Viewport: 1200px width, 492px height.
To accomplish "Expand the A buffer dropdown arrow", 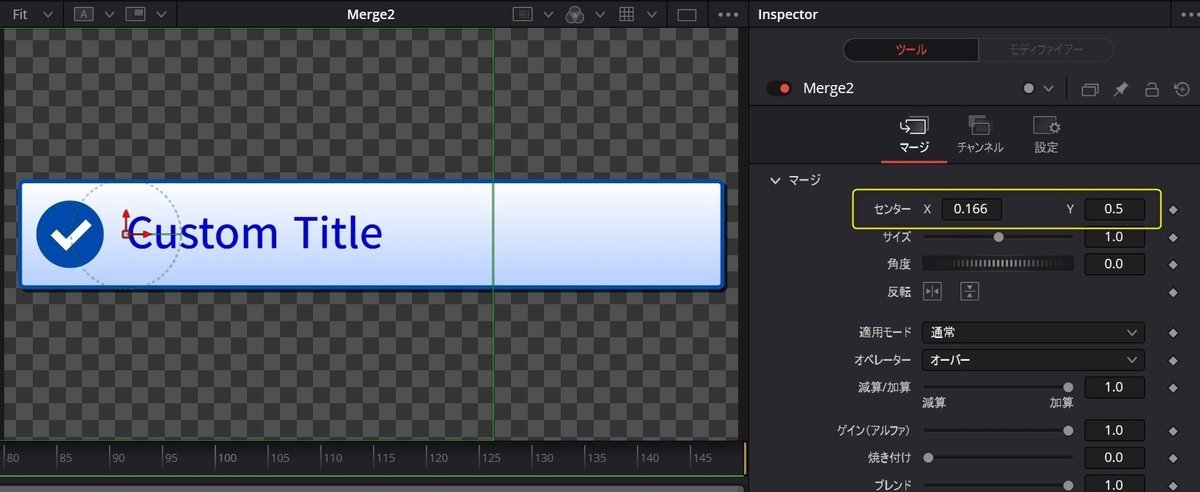I will coord(109,15).
